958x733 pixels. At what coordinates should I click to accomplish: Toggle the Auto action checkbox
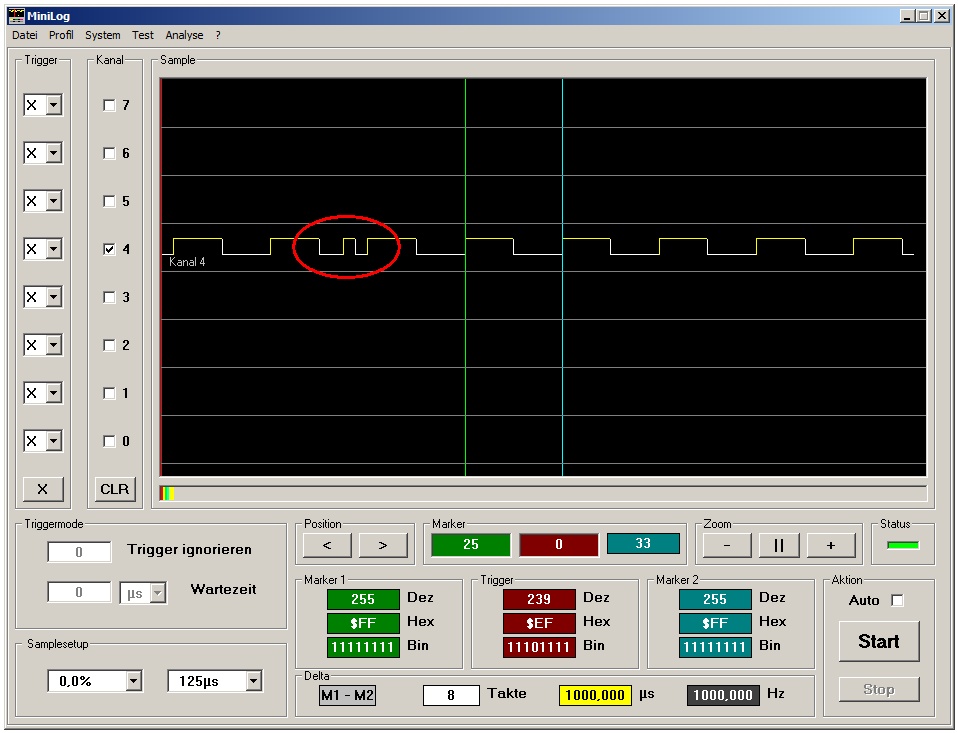897,600
